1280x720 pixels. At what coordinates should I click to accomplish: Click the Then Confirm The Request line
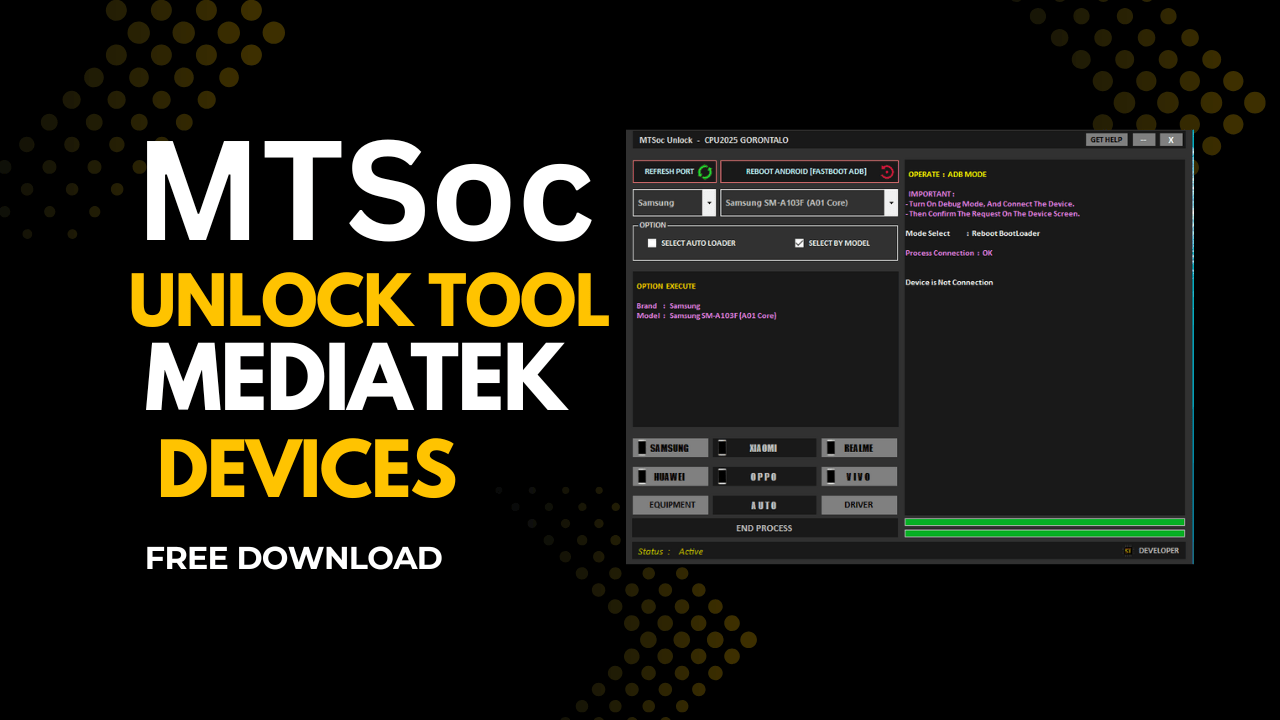click(x=992, y=214)
